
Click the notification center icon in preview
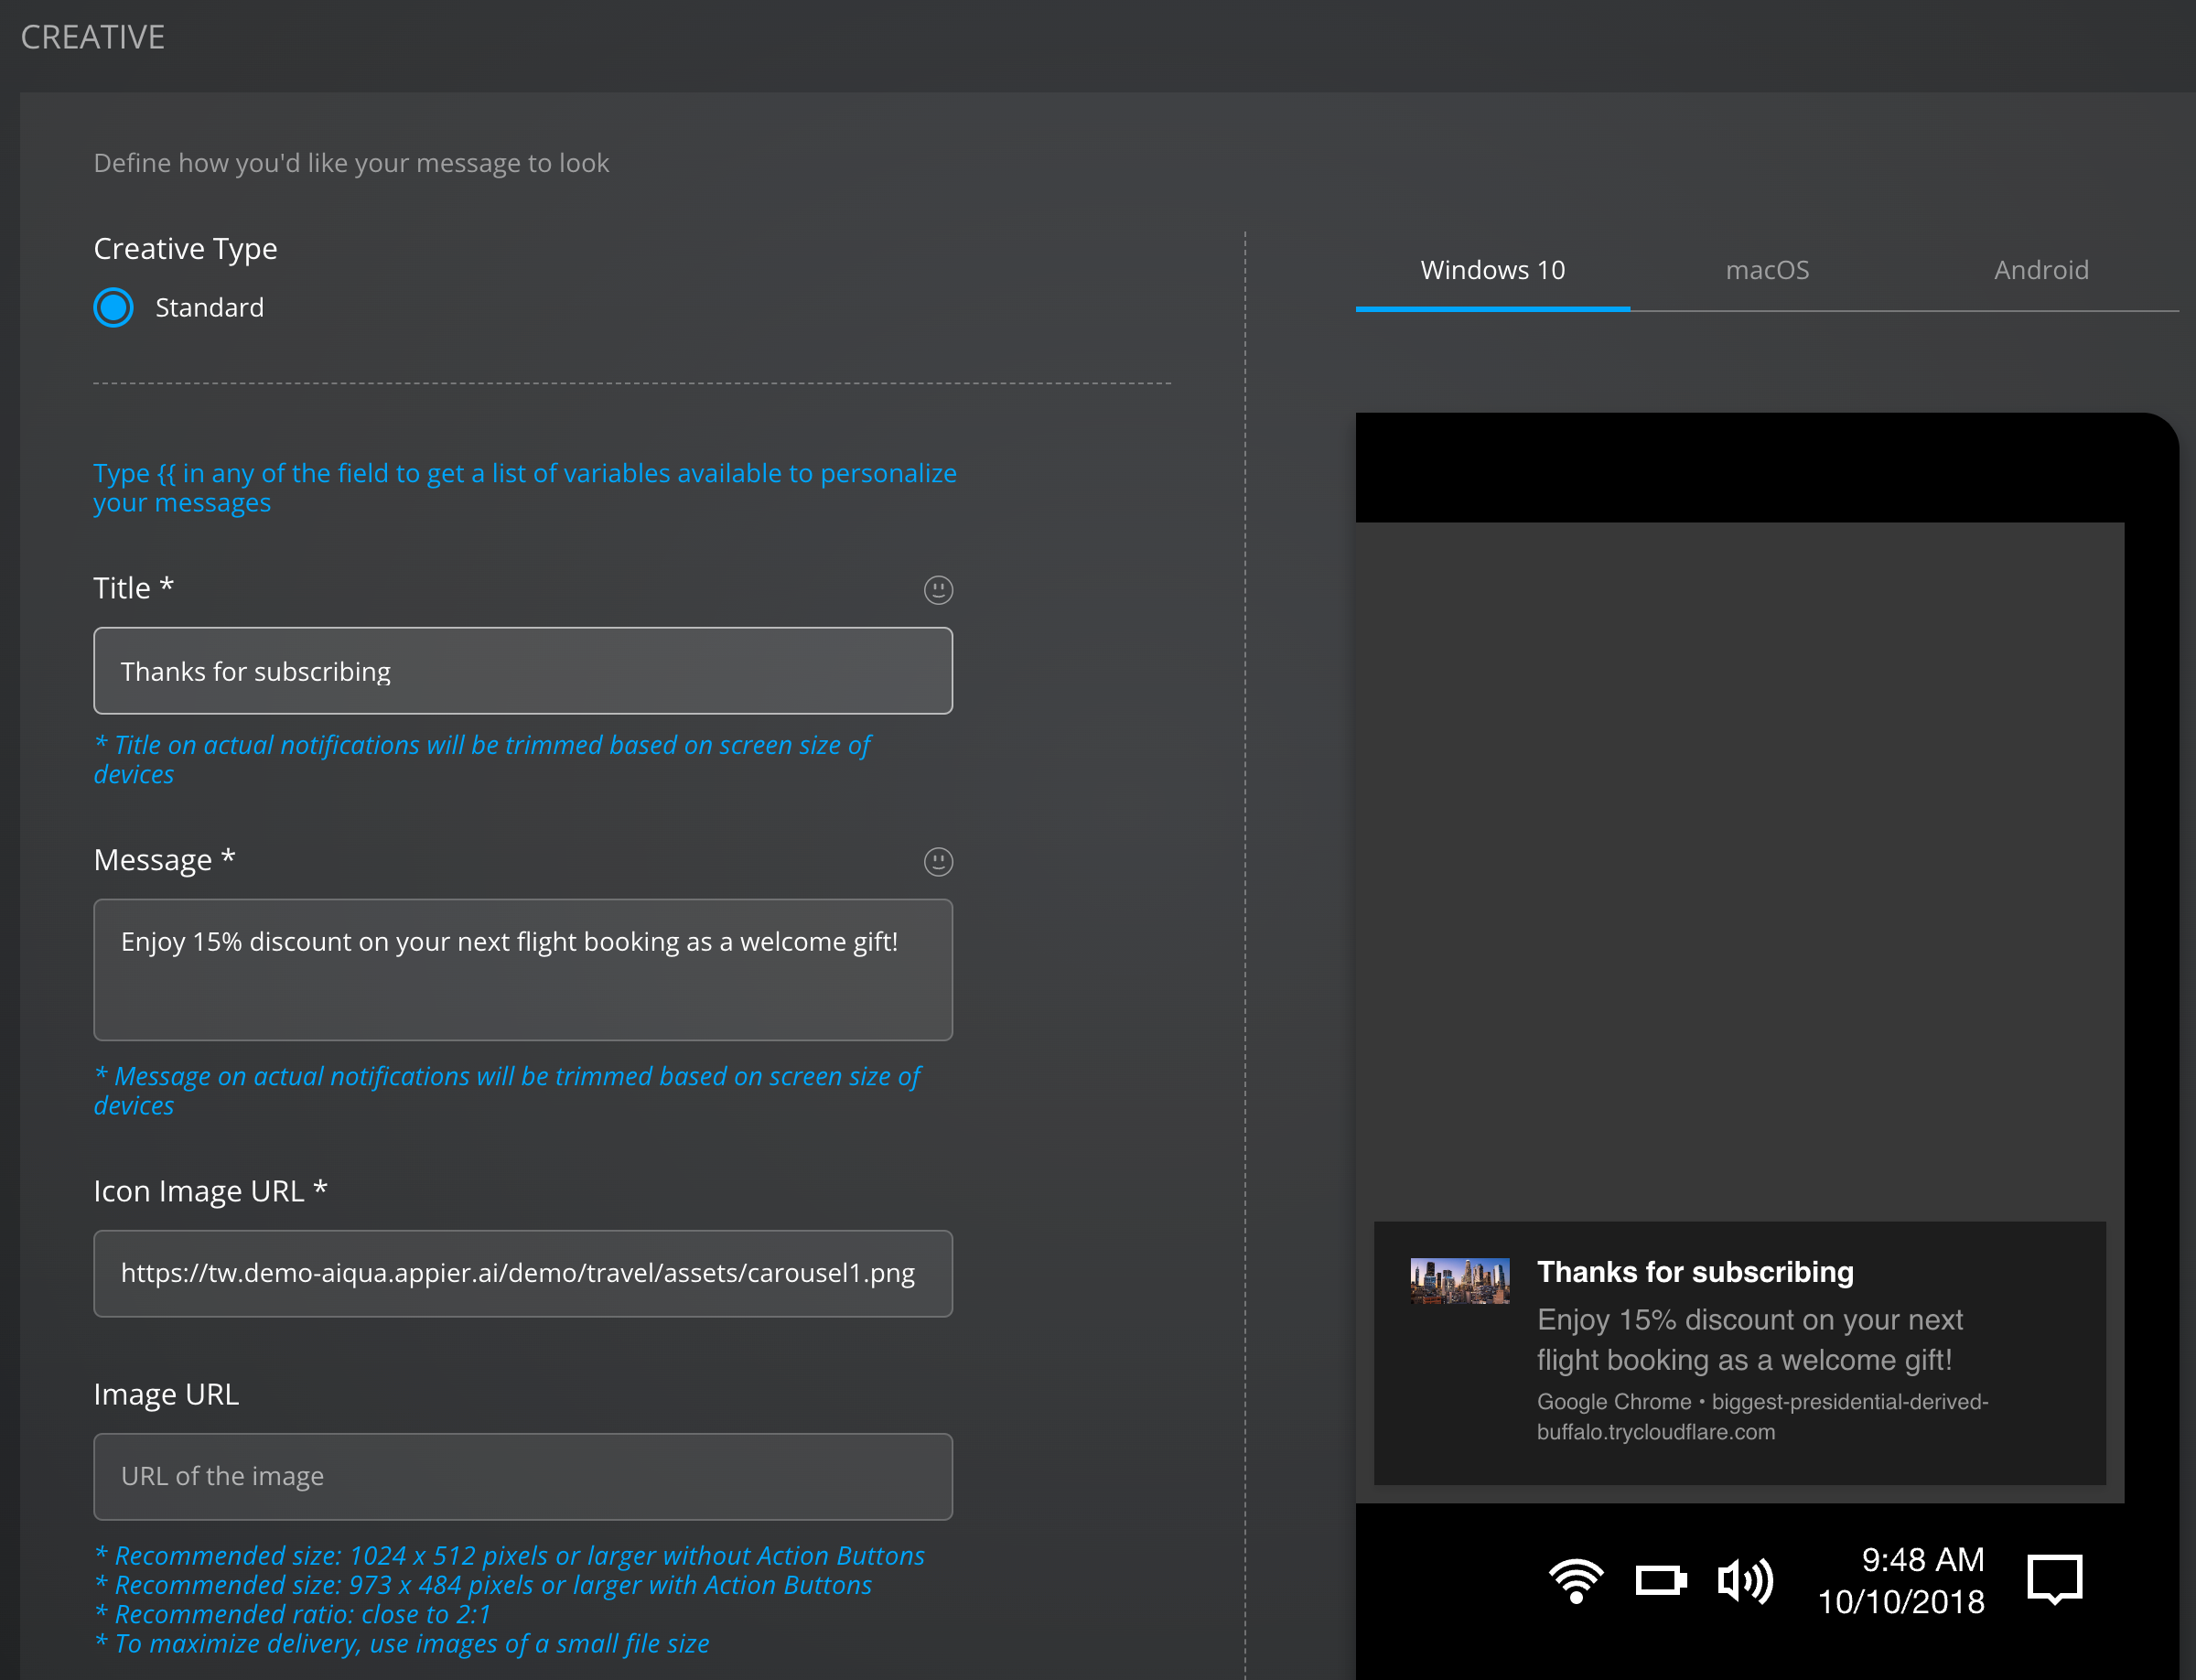pyautogui.click(x=2054, y=1580)
